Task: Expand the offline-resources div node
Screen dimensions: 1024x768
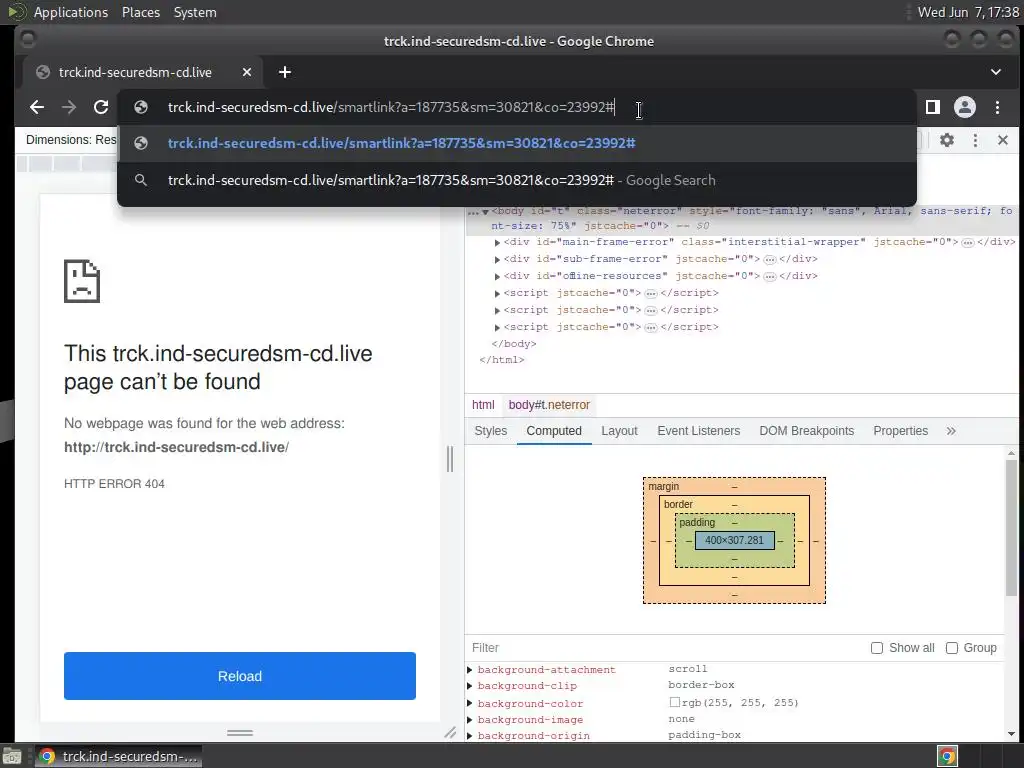Action: pyautogui.click(x=498, y=276)
